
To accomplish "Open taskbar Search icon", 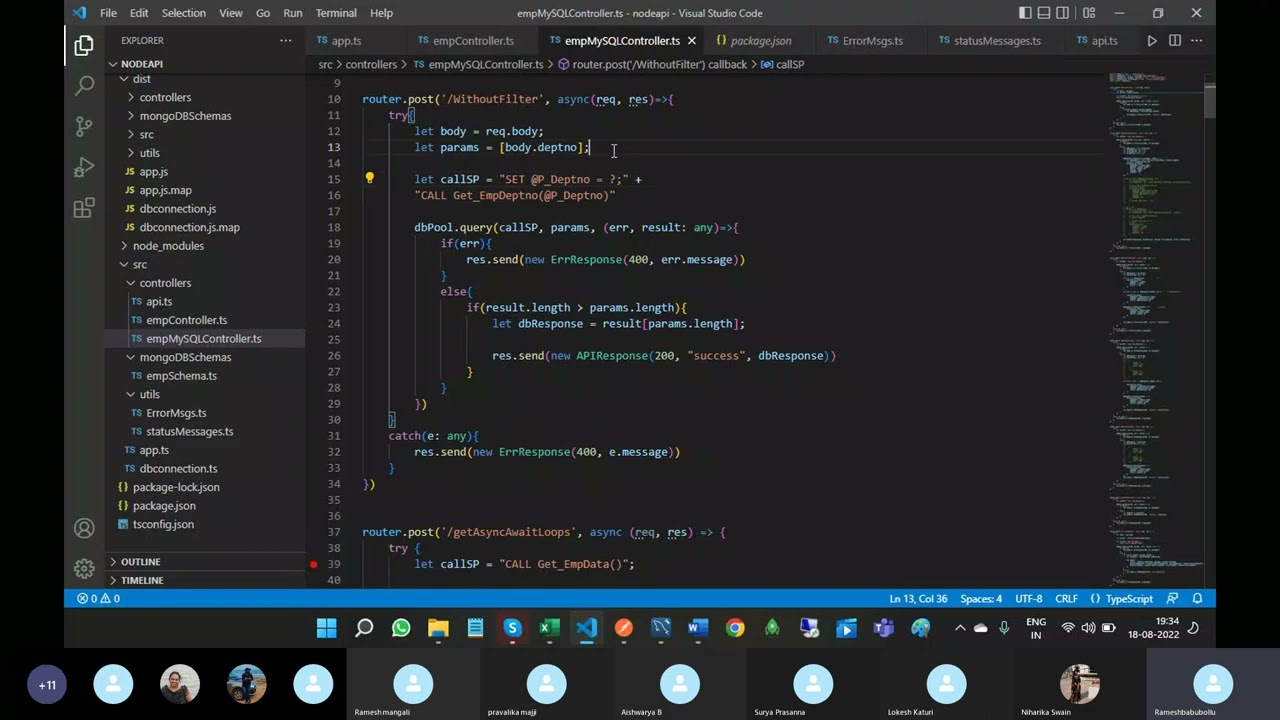I will pyautogui.click(x=364, y=628).
